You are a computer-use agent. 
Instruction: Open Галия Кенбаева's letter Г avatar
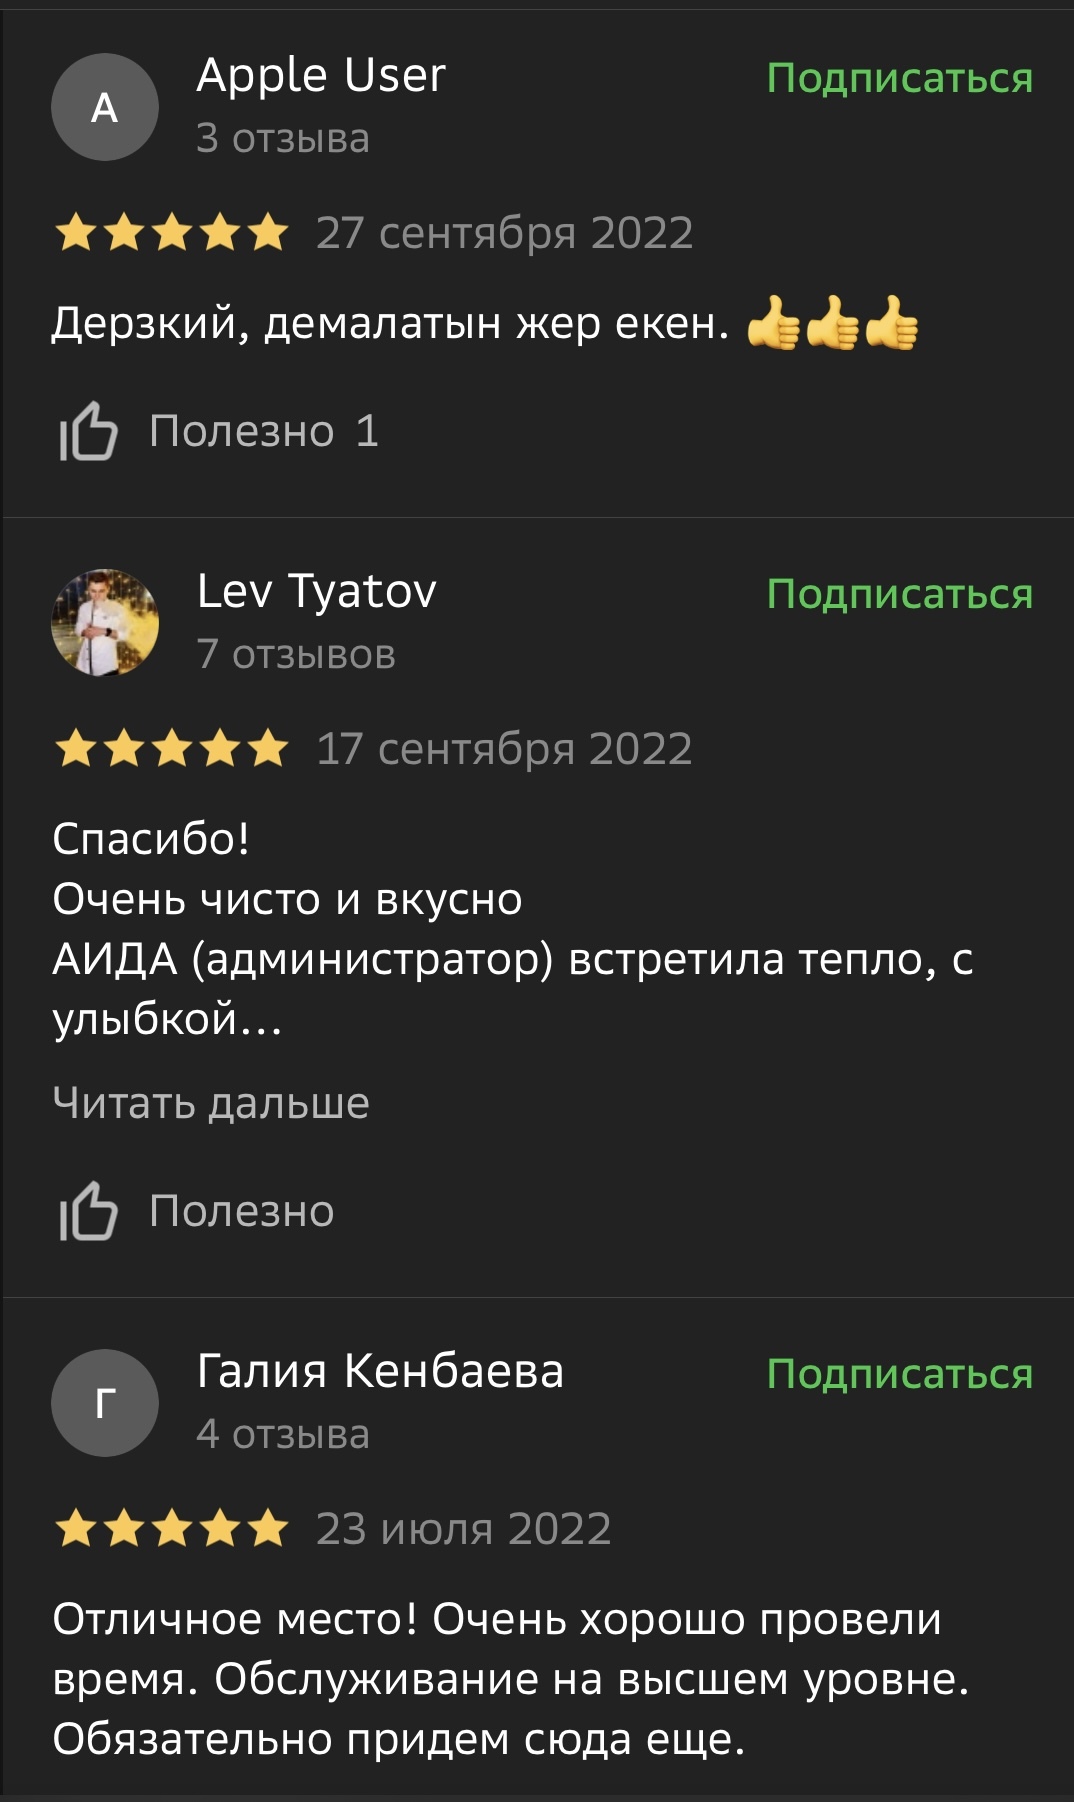point(105,1403)
